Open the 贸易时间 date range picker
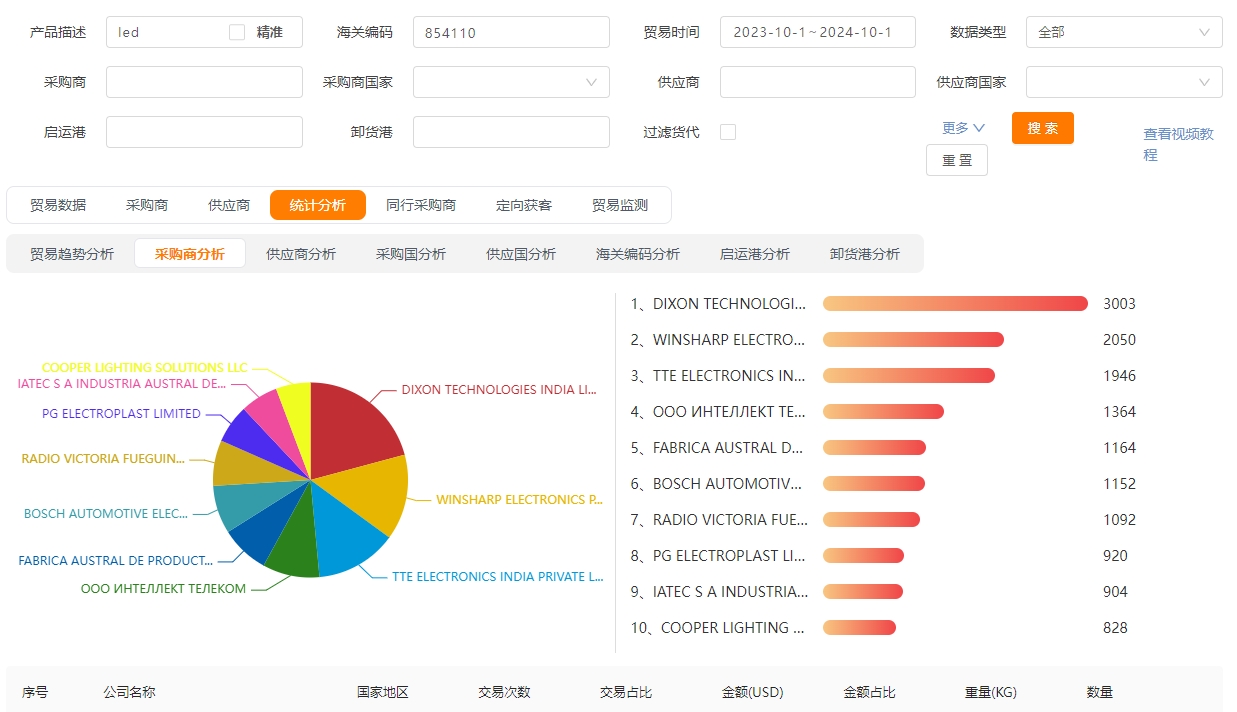This screenshot has width=1237, height=712. tap(818, 32)
